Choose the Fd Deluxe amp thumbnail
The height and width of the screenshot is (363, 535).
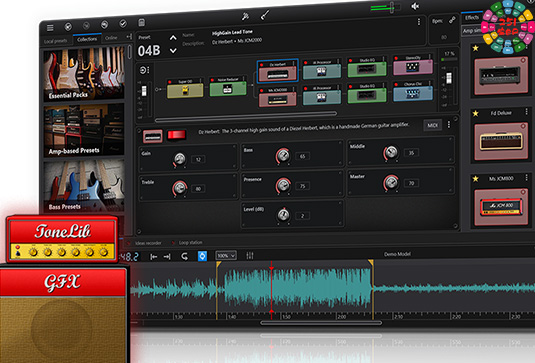(501, 142)
